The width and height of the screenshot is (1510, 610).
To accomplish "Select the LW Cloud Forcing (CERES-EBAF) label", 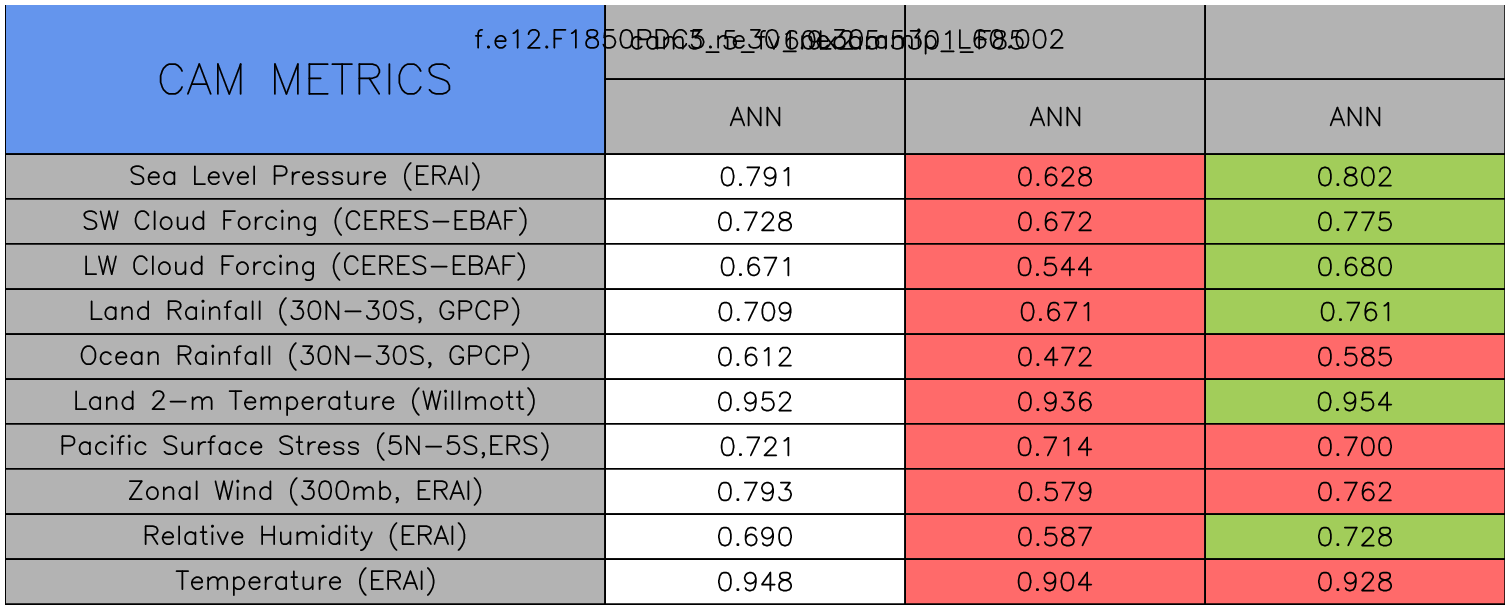I will 305,267.
